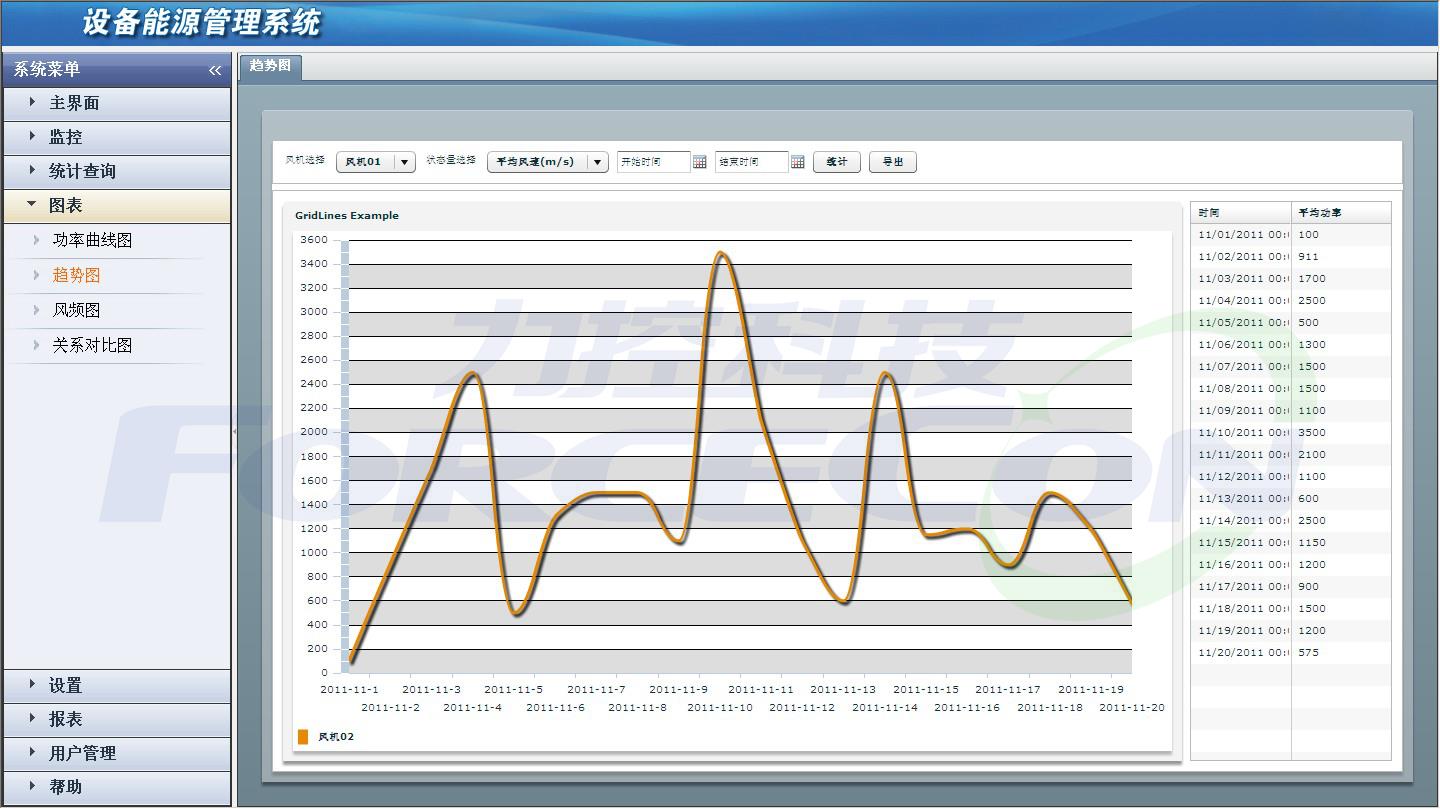Select table row 11/17/2011 with value 900

point(1291,587)
